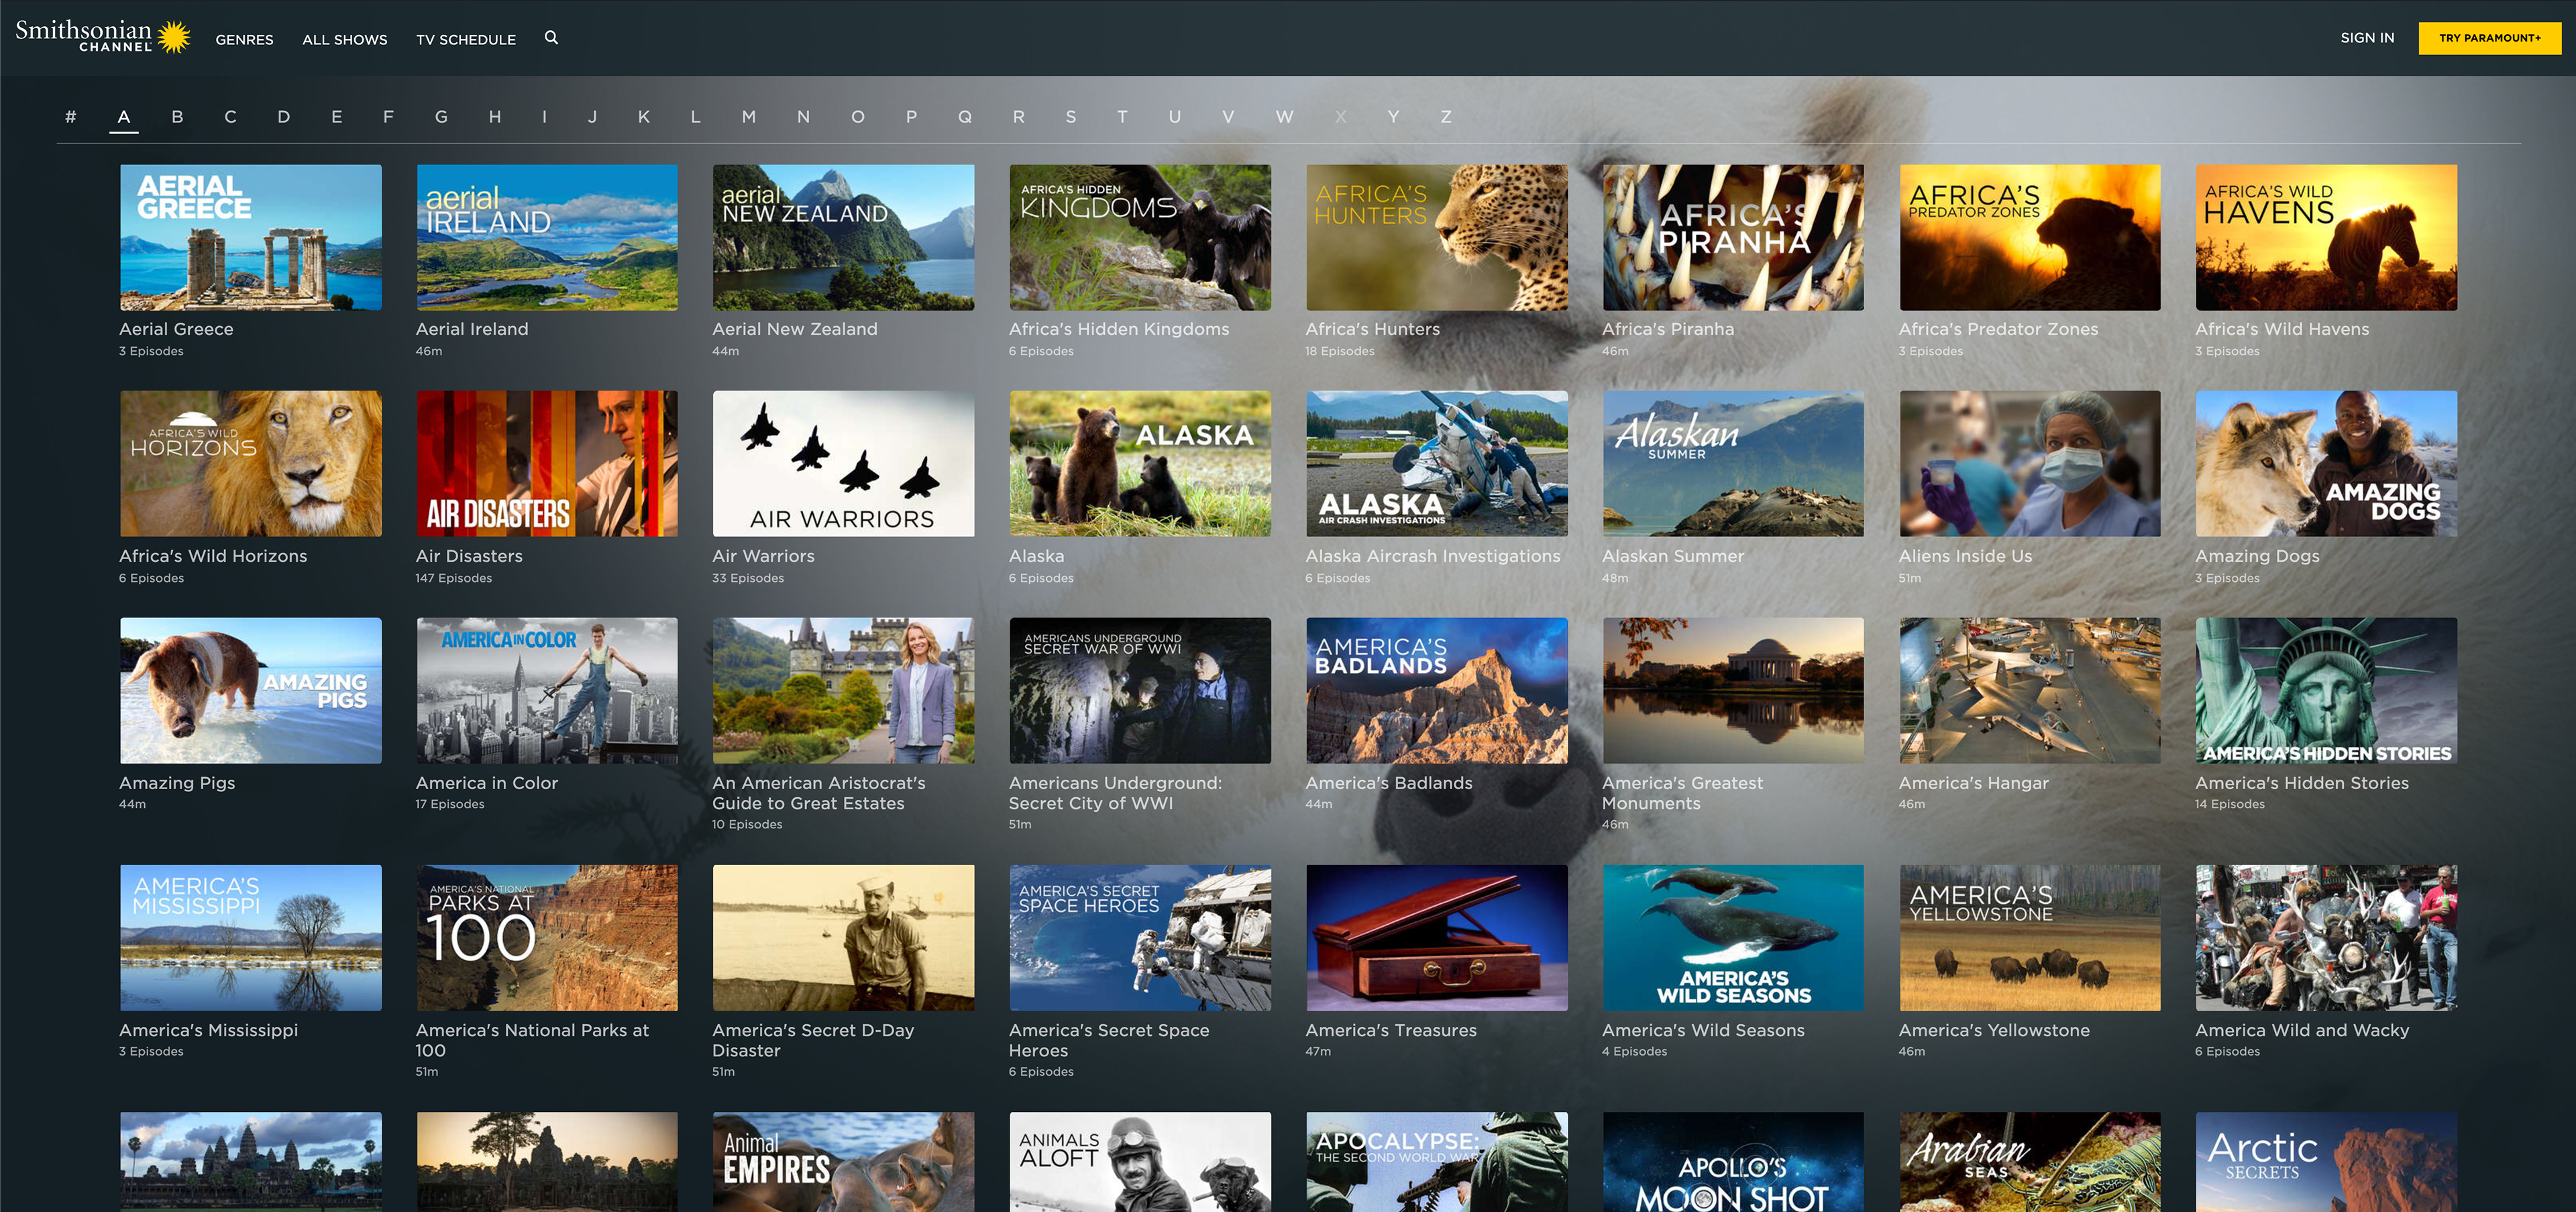Open America's Mississippi thumbnail
The height and width of the screenshot is (1212, 2576).
pos(250,937)
